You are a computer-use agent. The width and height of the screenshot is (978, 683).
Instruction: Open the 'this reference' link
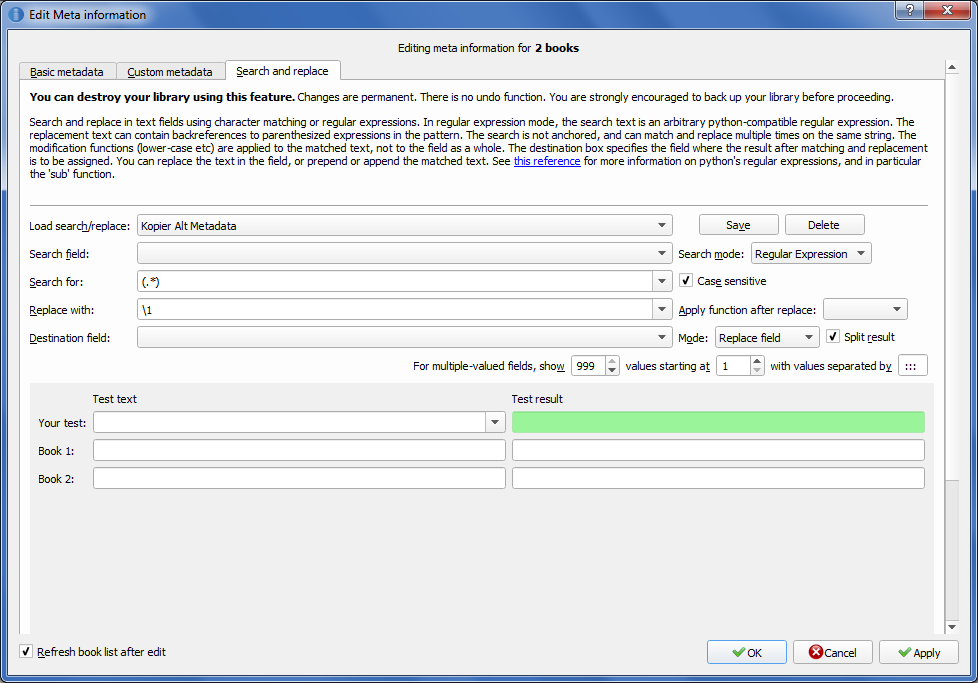click(547, 161)
